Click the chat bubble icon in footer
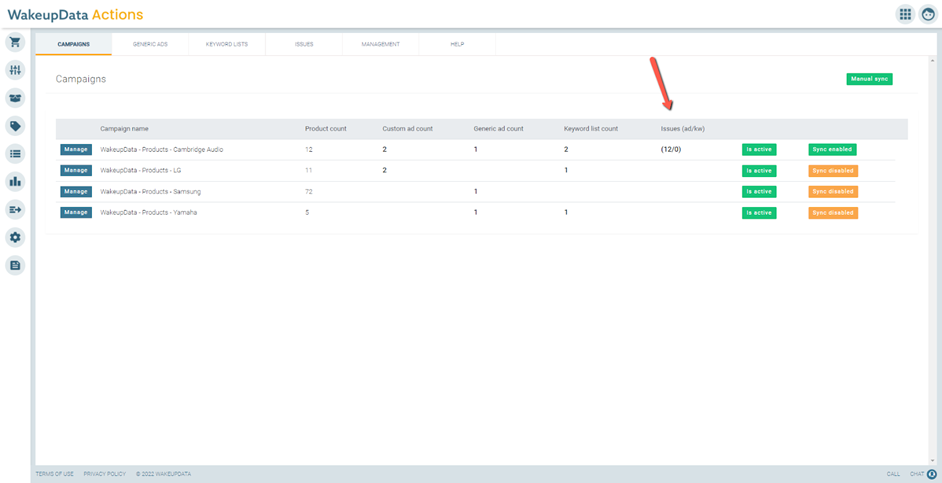942x483 pixels. coord(932,474)
